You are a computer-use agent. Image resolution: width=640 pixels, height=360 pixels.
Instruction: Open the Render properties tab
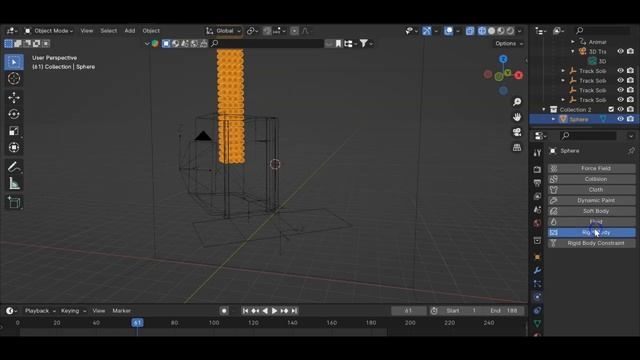point(537,169)
